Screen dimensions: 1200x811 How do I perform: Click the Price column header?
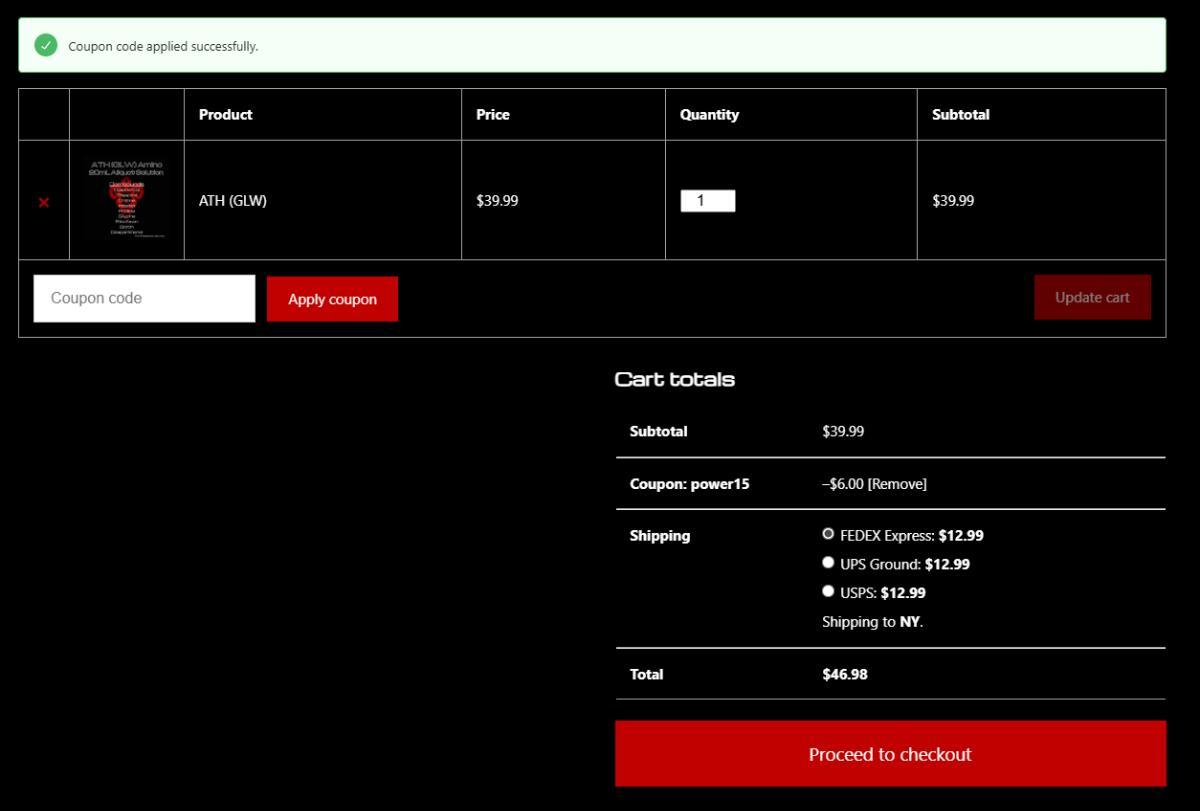[x=493, y=115]
